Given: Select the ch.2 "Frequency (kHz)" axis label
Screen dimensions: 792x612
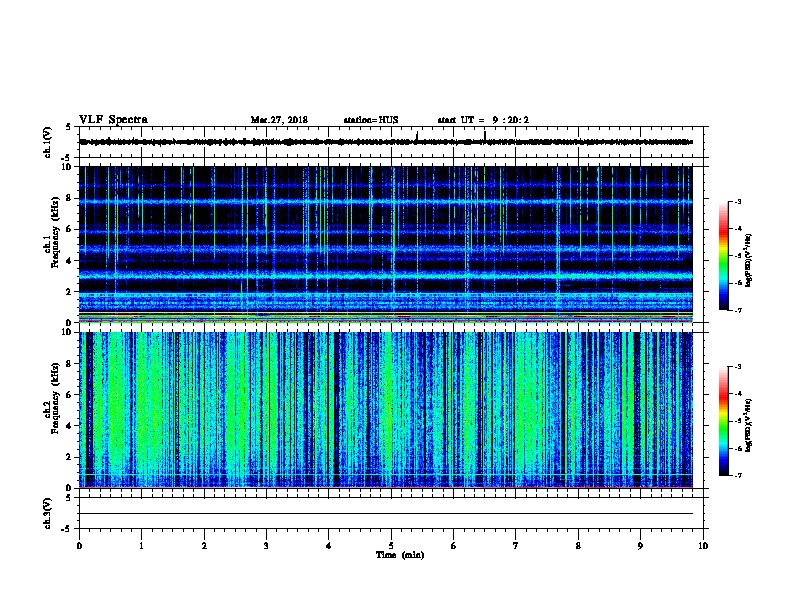Looking at the screenshot, I should coord(56,398).
